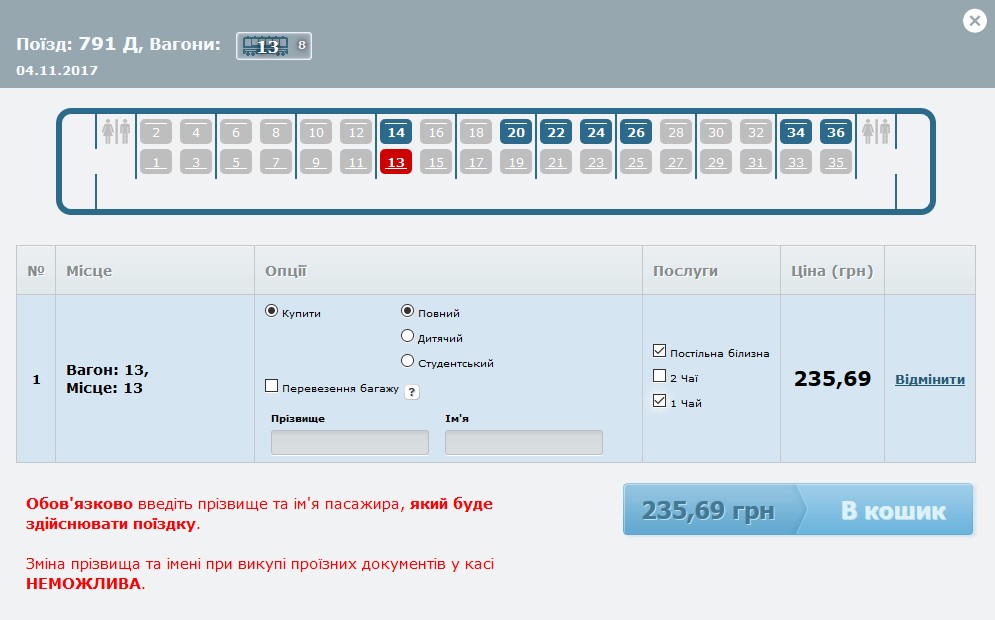Enable the 2 Чаї checkbox
The width and height of the screenshot is (995, 620).
click(x=659, y=376)
